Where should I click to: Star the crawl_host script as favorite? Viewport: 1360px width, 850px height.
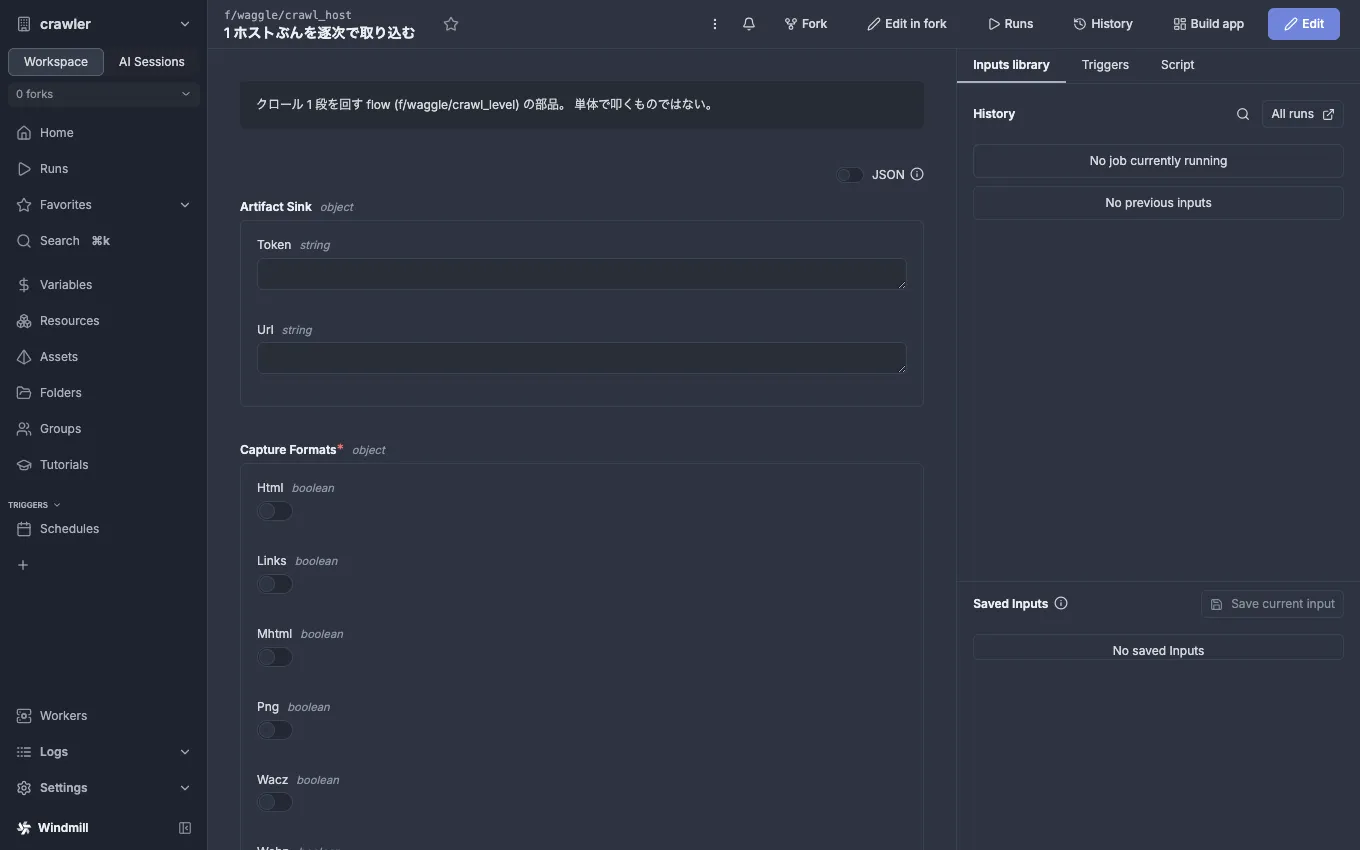(451, 24)
